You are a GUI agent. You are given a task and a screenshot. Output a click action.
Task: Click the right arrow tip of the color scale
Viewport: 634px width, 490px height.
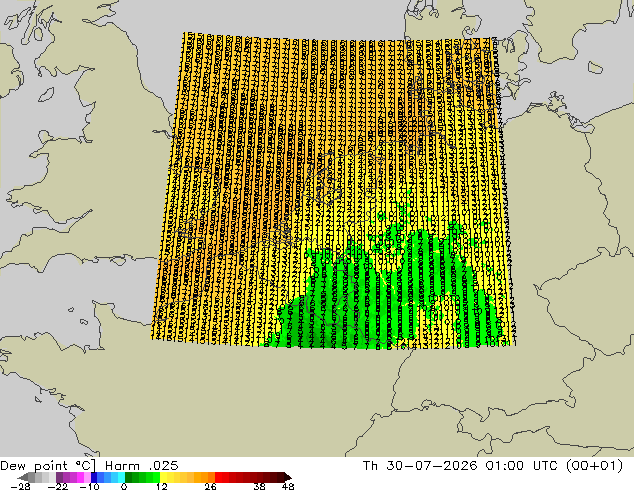click(x=289, y=477)
